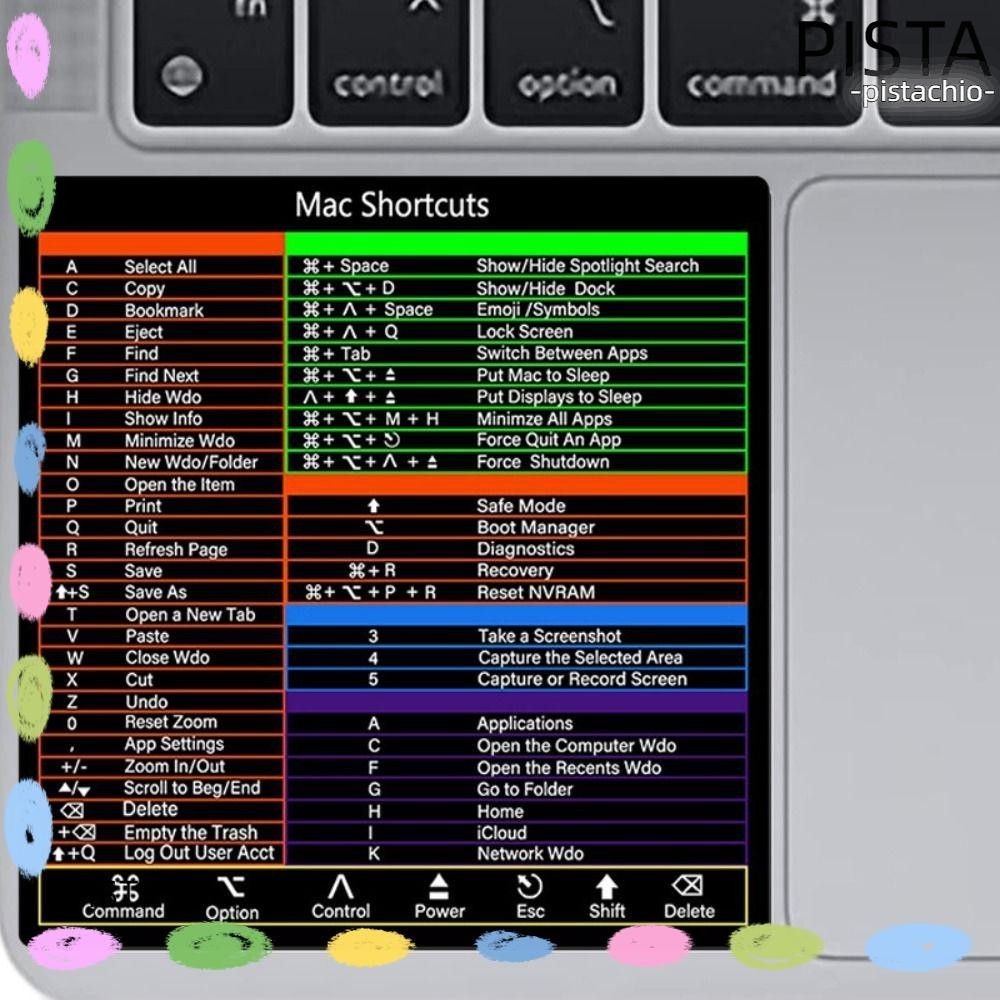1000x1000 pixels.
Task: Click the 'Print' shortcut row
Action: coord(162,506)
